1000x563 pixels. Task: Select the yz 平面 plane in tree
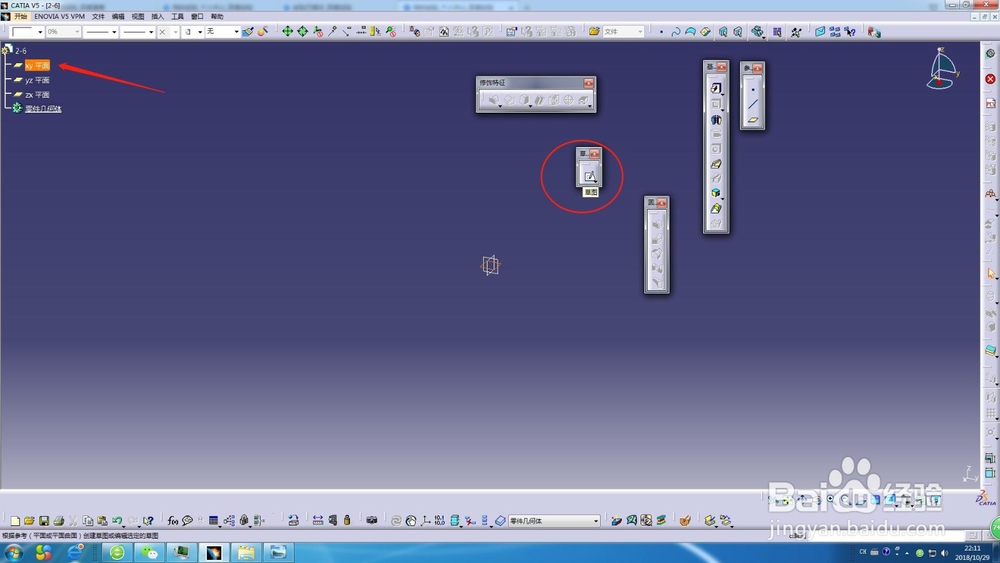[x=37, y=80]
